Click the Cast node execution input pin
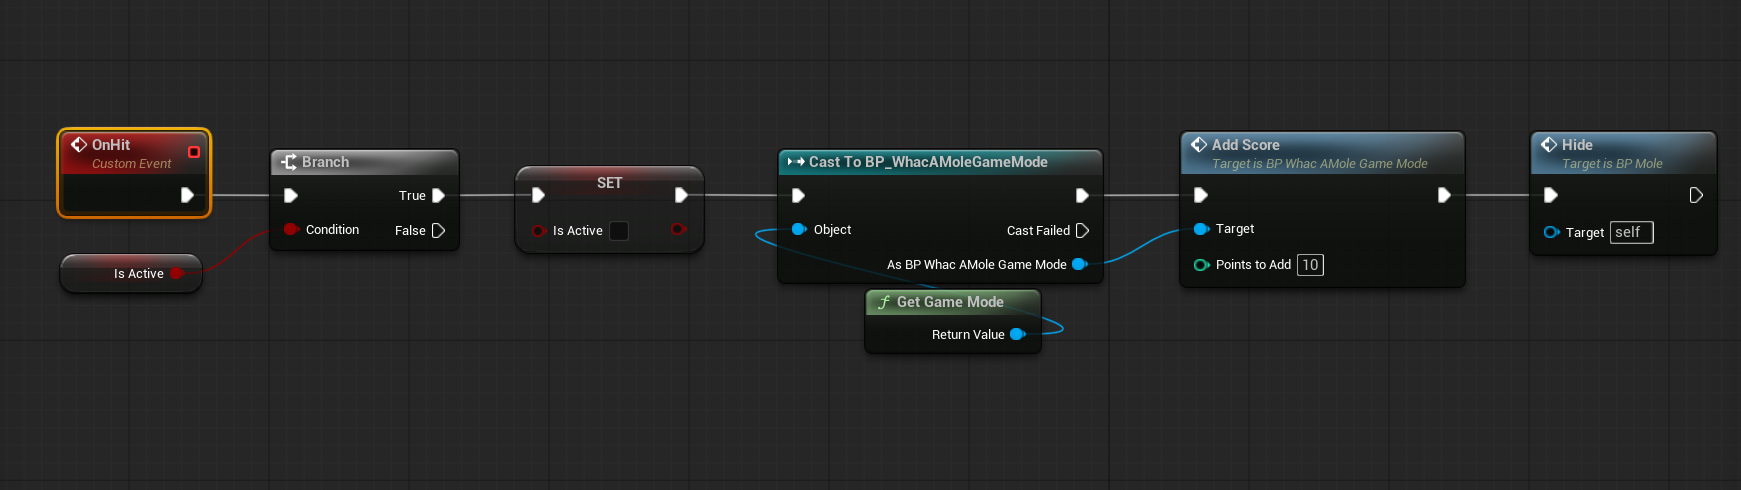Image resolution: width=1741 pixels, height=490 pixels. (798, 196)
